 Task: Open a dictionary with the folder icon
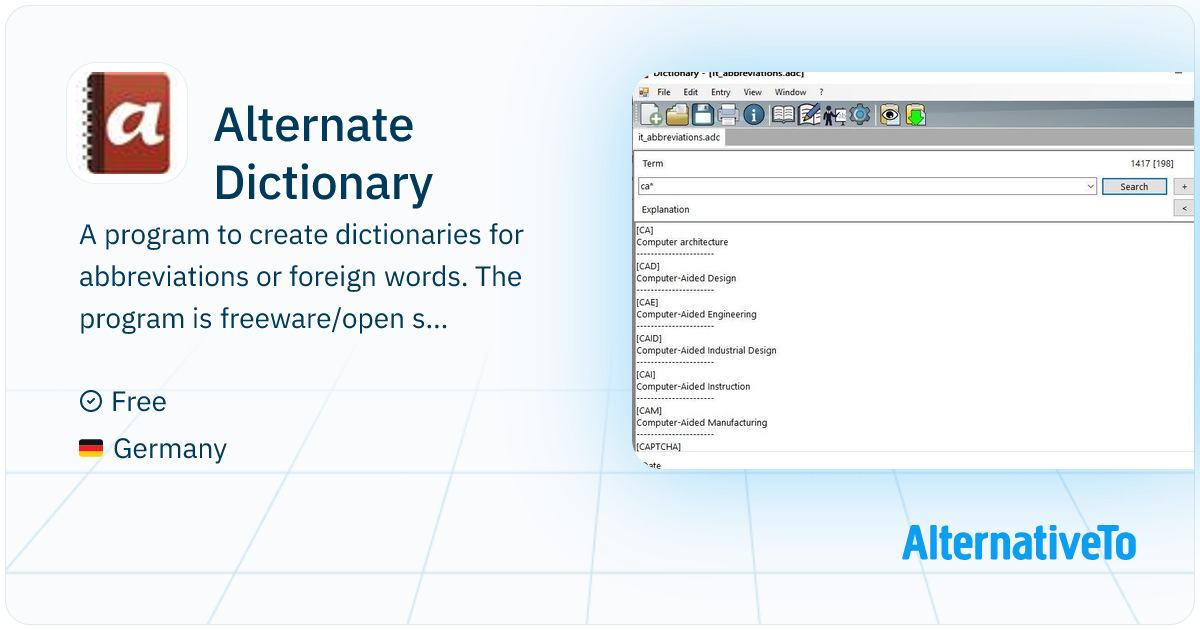coord(677,115)
